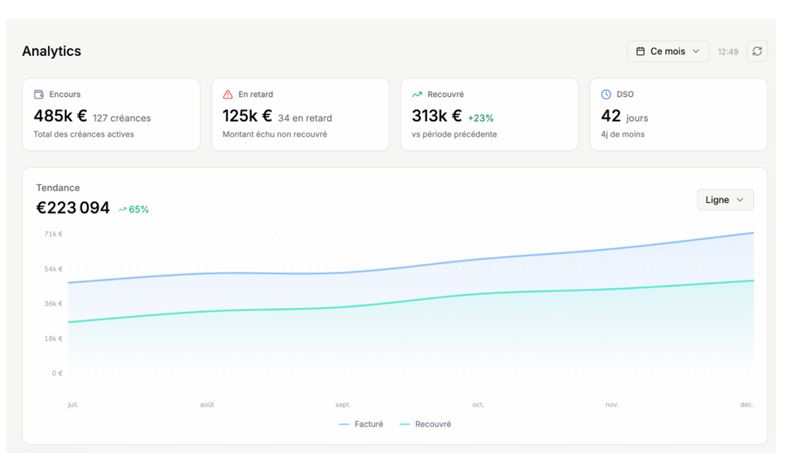Open the Encours 485k € card
The image size is (788, 463).
(111, 114)
